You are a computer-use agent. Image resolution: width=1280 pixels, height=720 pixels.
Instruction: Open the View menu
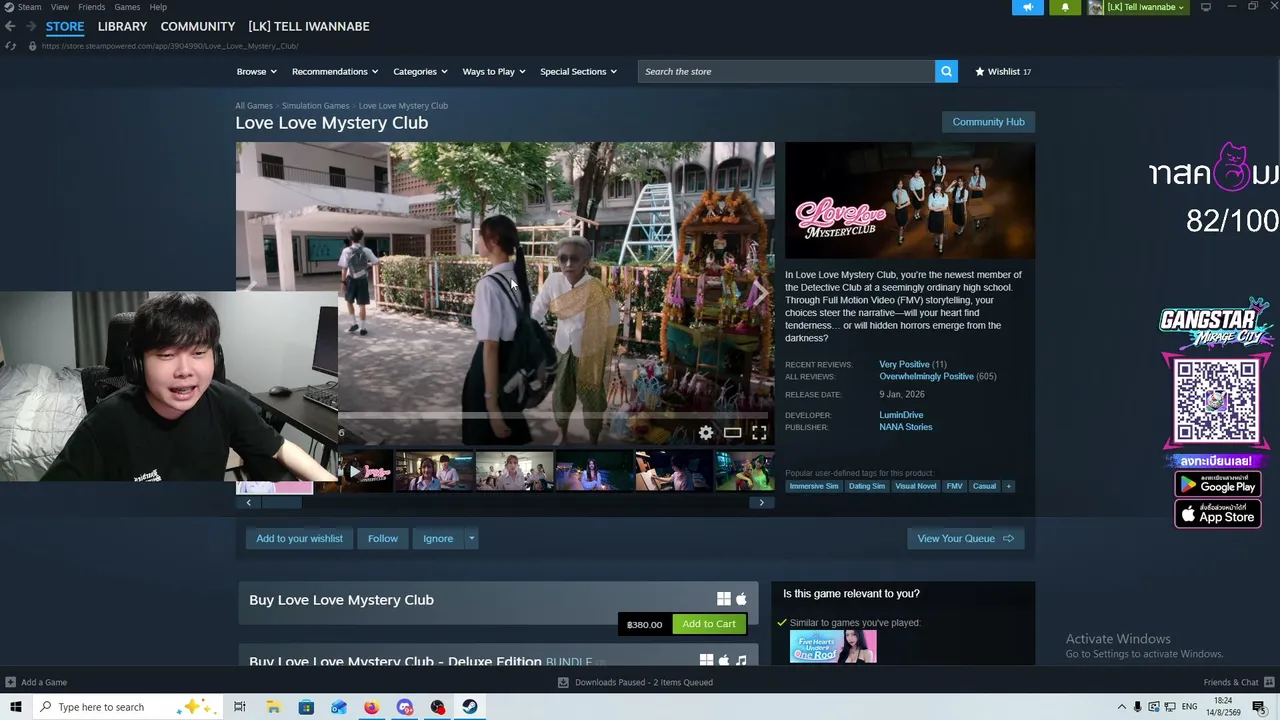click(x=60, y=7)
